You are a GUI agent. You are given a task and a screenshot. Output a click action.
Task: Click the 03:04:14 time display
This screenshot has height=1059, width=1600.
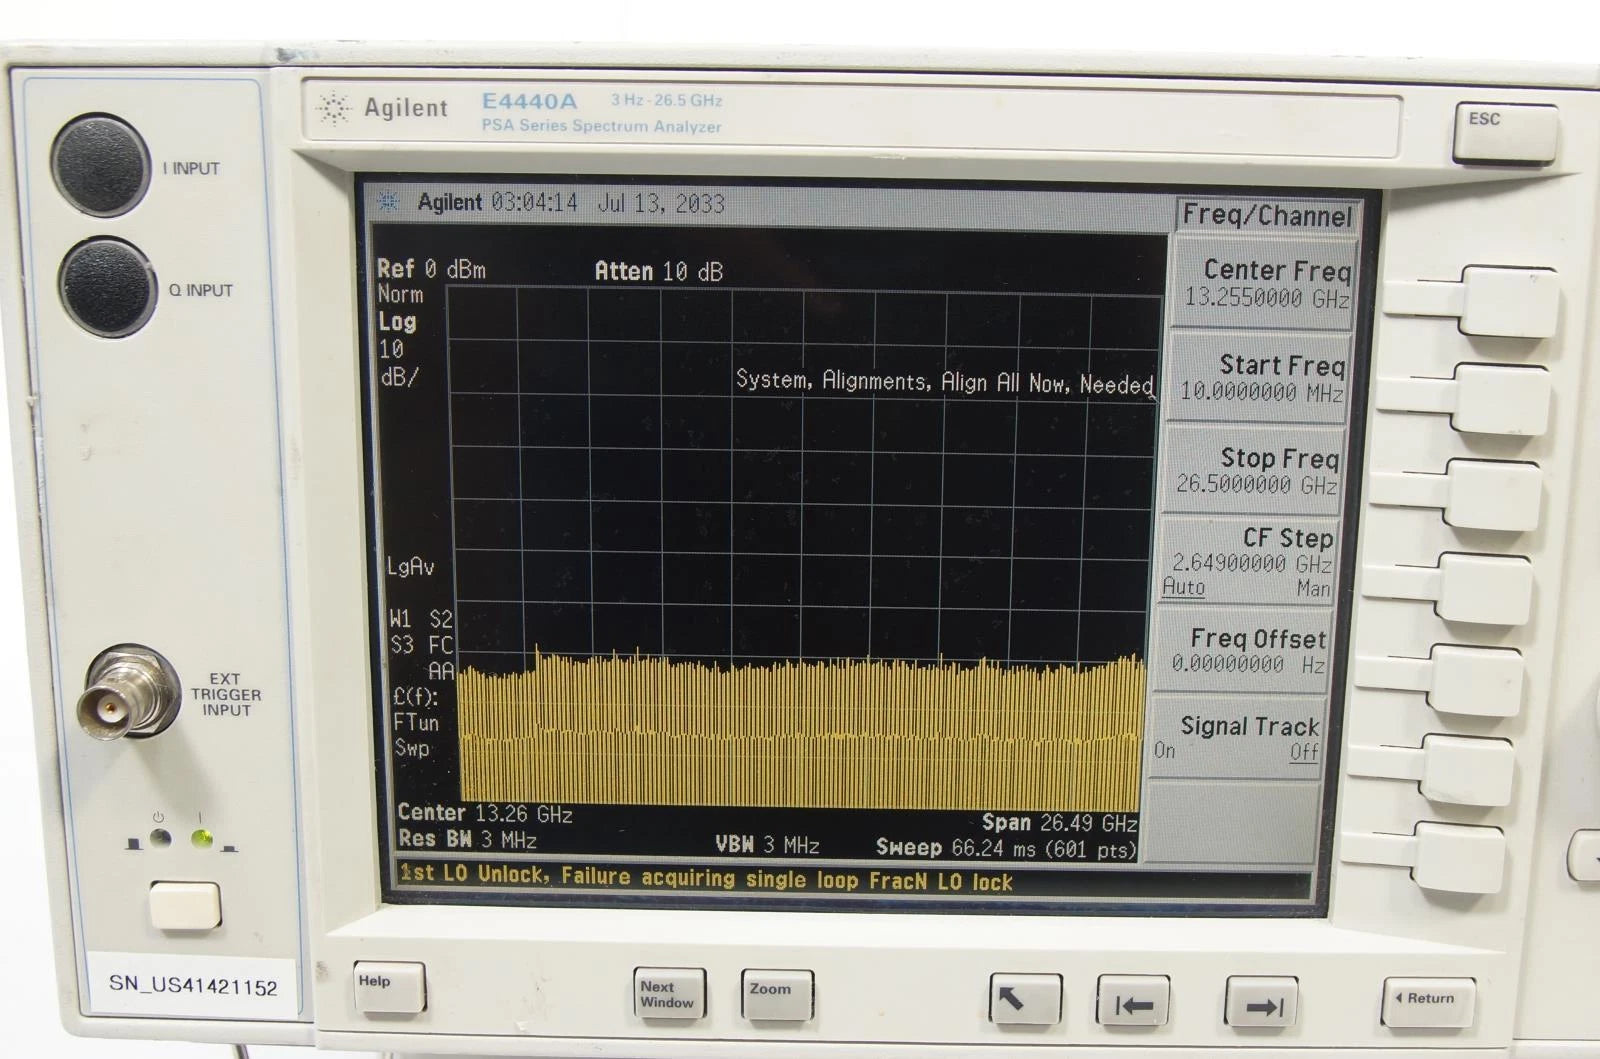point(535,203)
